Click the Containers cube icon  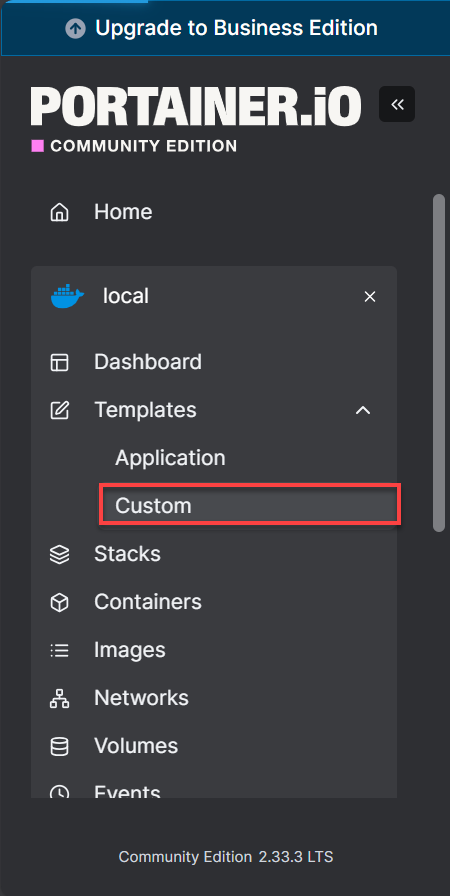pyautogui.click(x=59, y=602)
